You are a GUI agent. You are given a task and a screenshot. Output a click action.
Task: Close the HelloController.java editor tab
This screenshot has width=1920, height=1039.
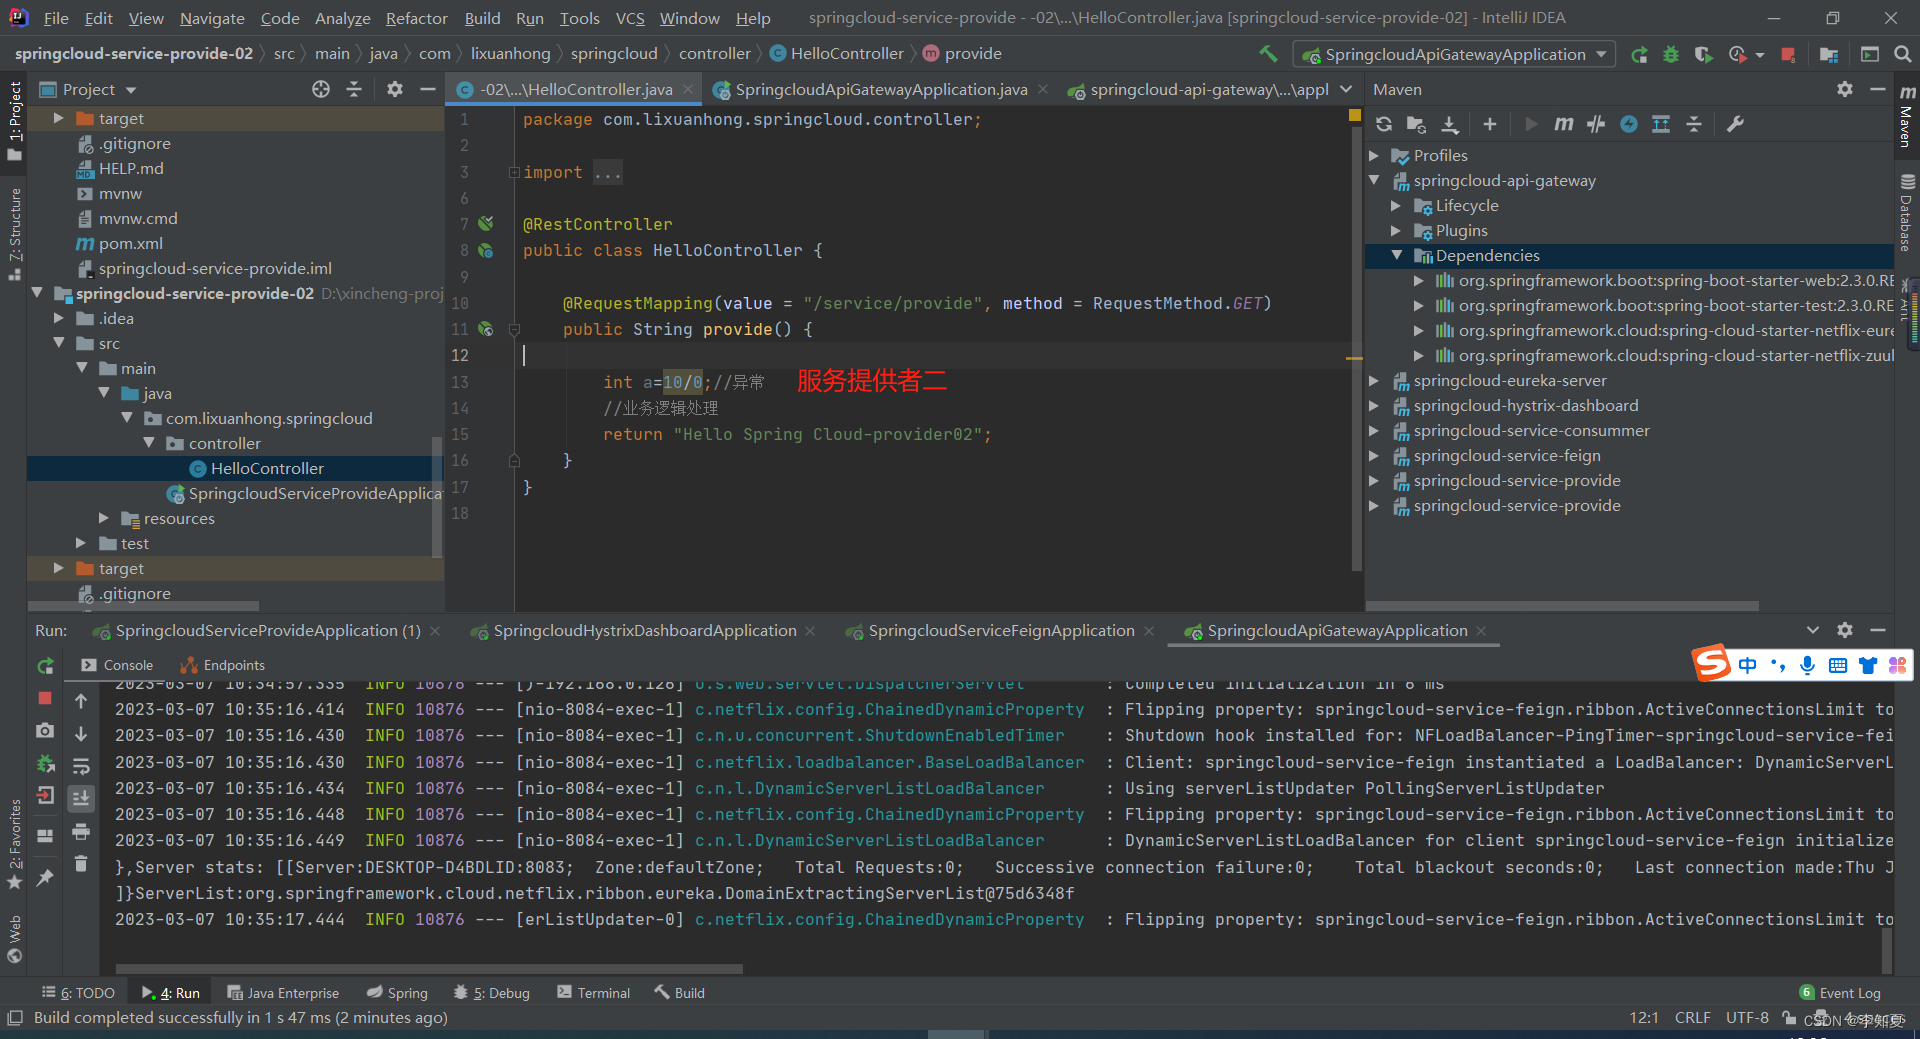point(688,89)
